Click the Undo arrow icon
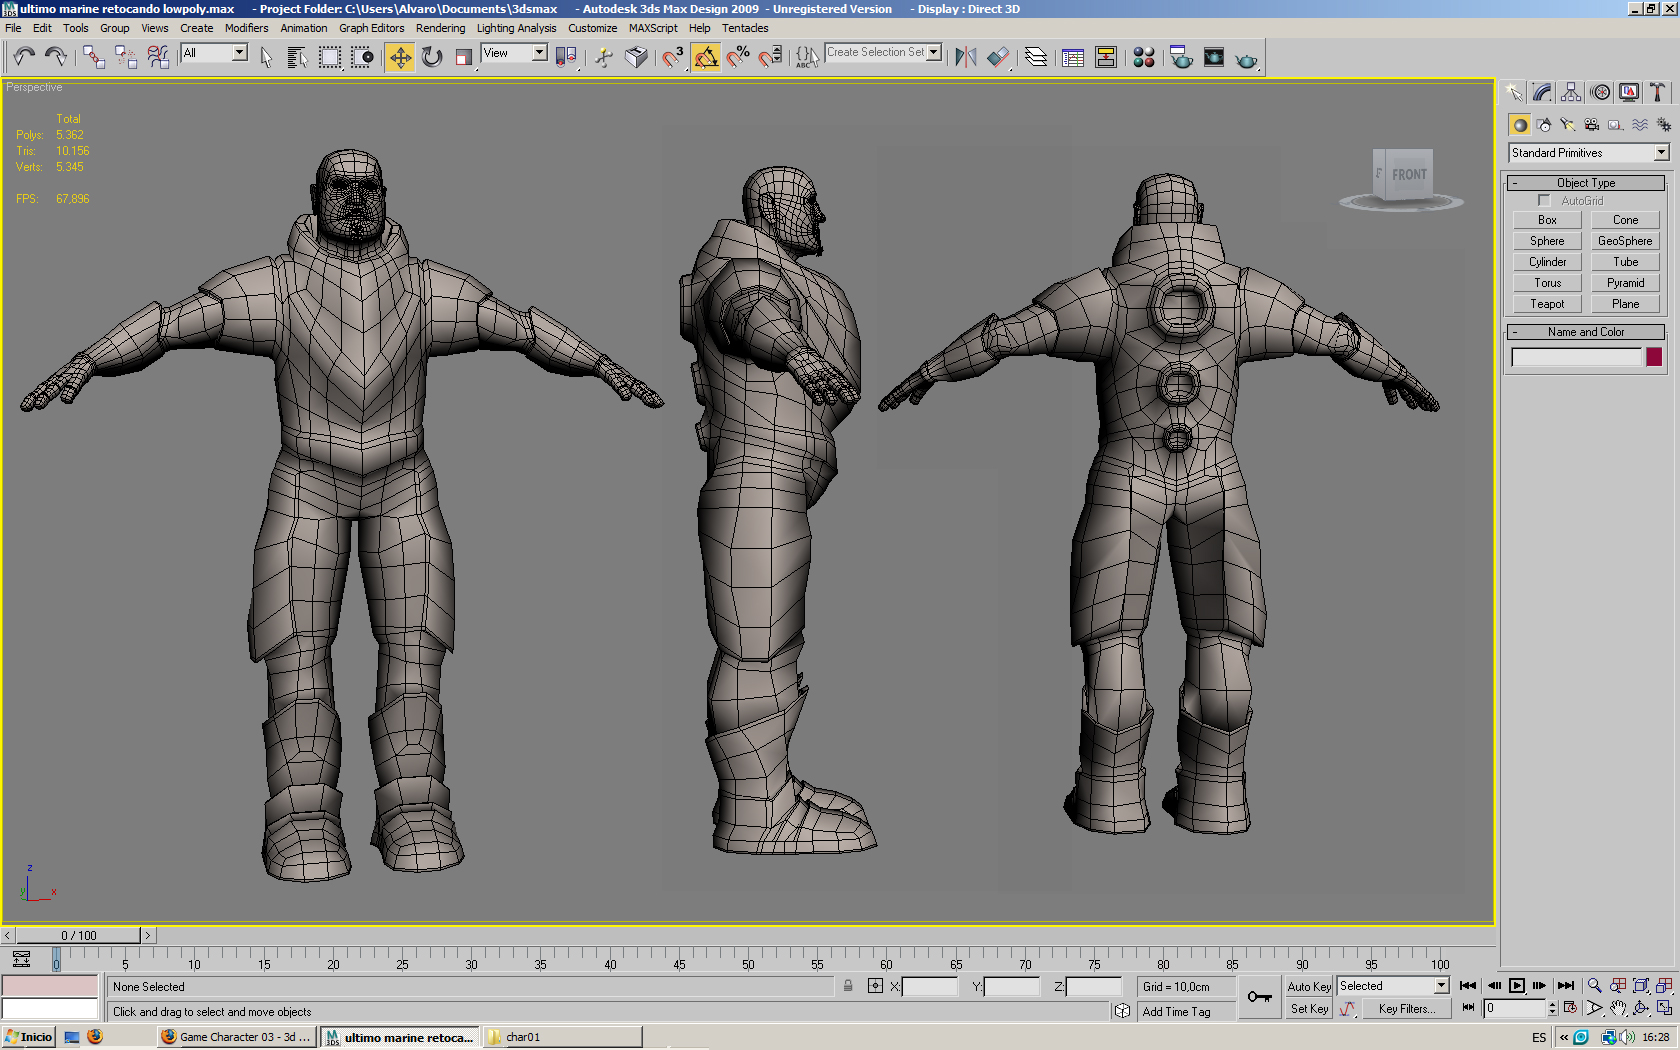 pos(24,58)
